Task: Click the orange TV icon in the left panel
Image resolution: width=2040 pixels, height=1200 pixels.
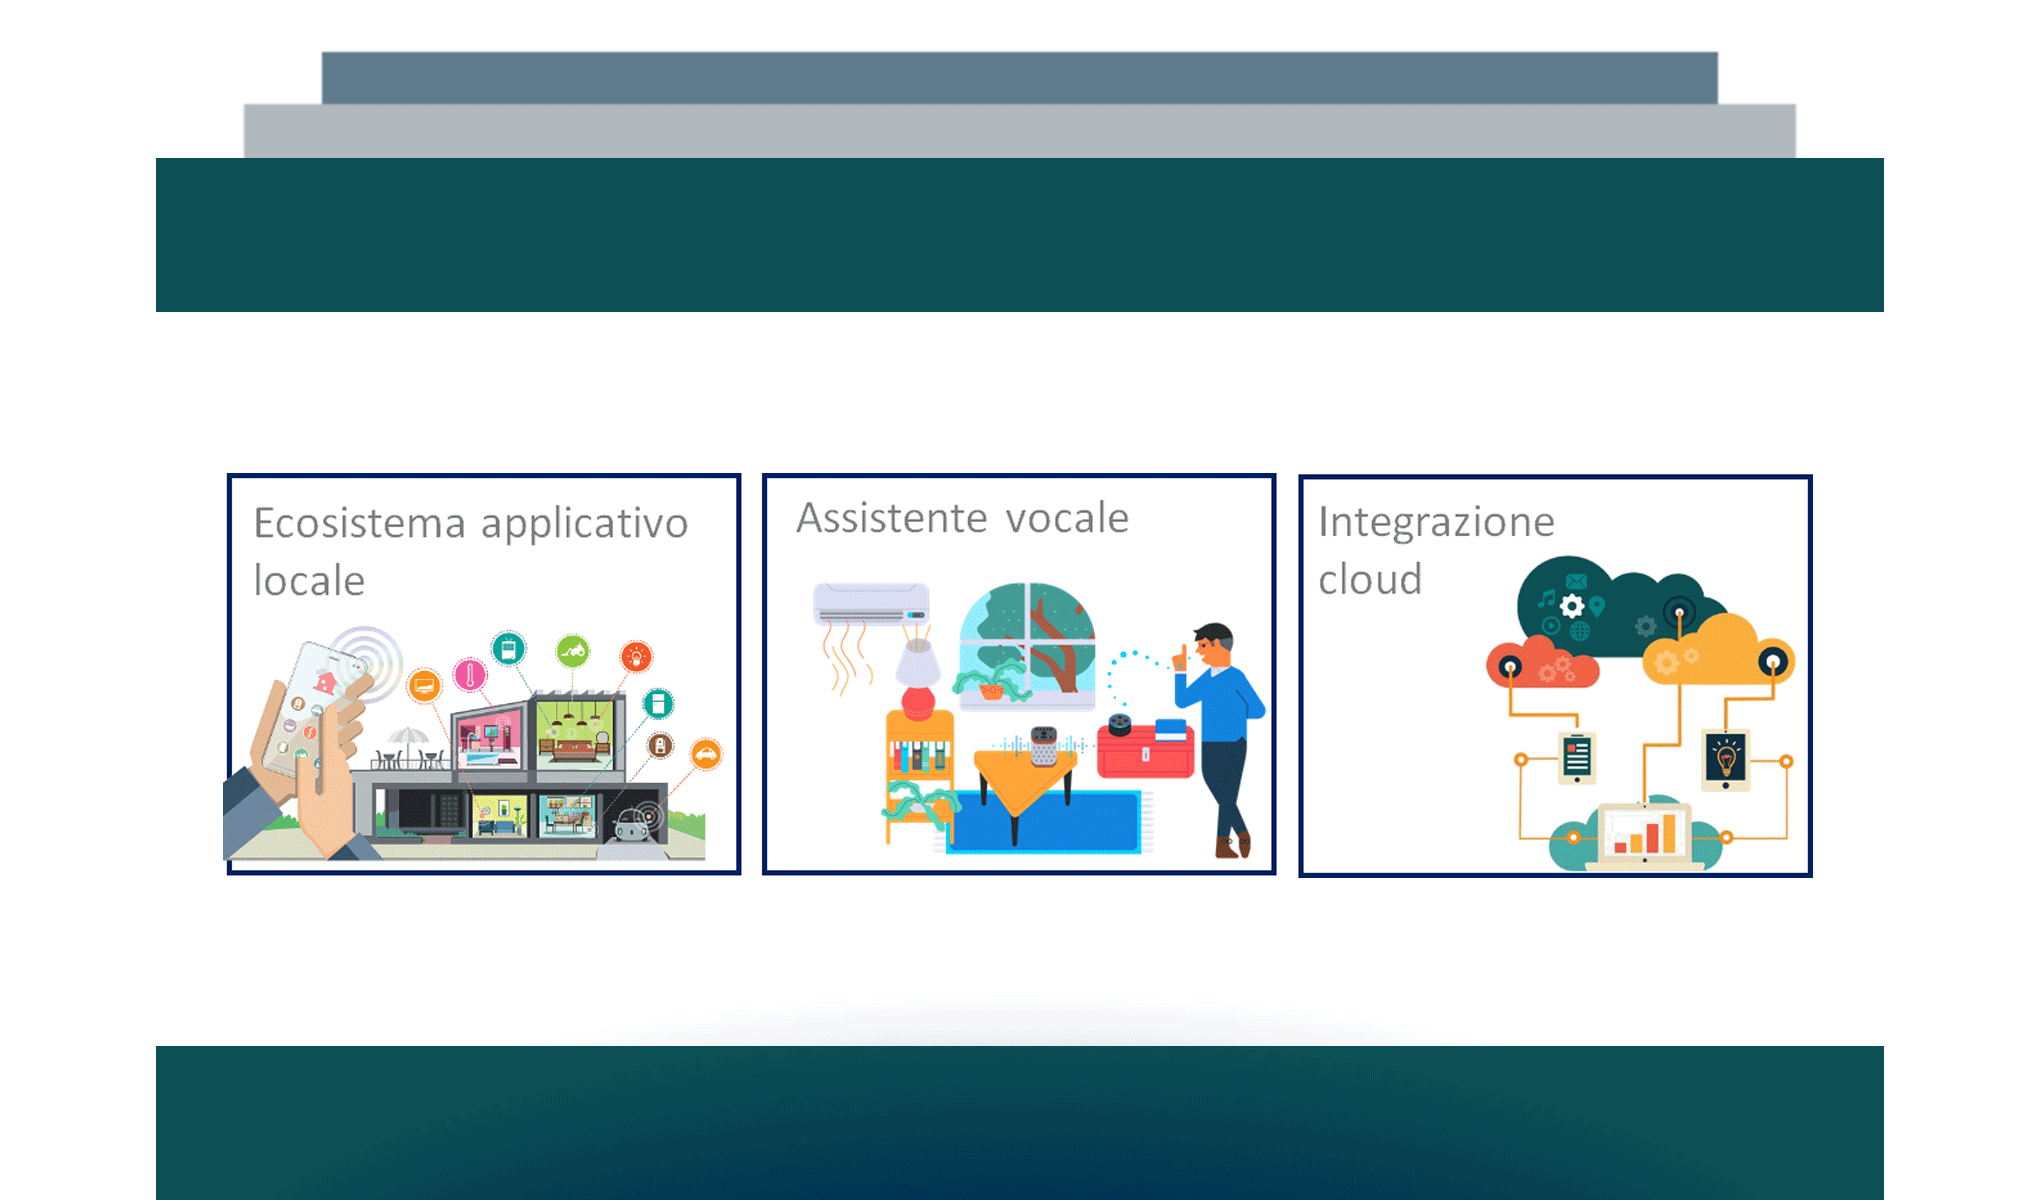Action: pyautogui.click(x=425, y=687)
